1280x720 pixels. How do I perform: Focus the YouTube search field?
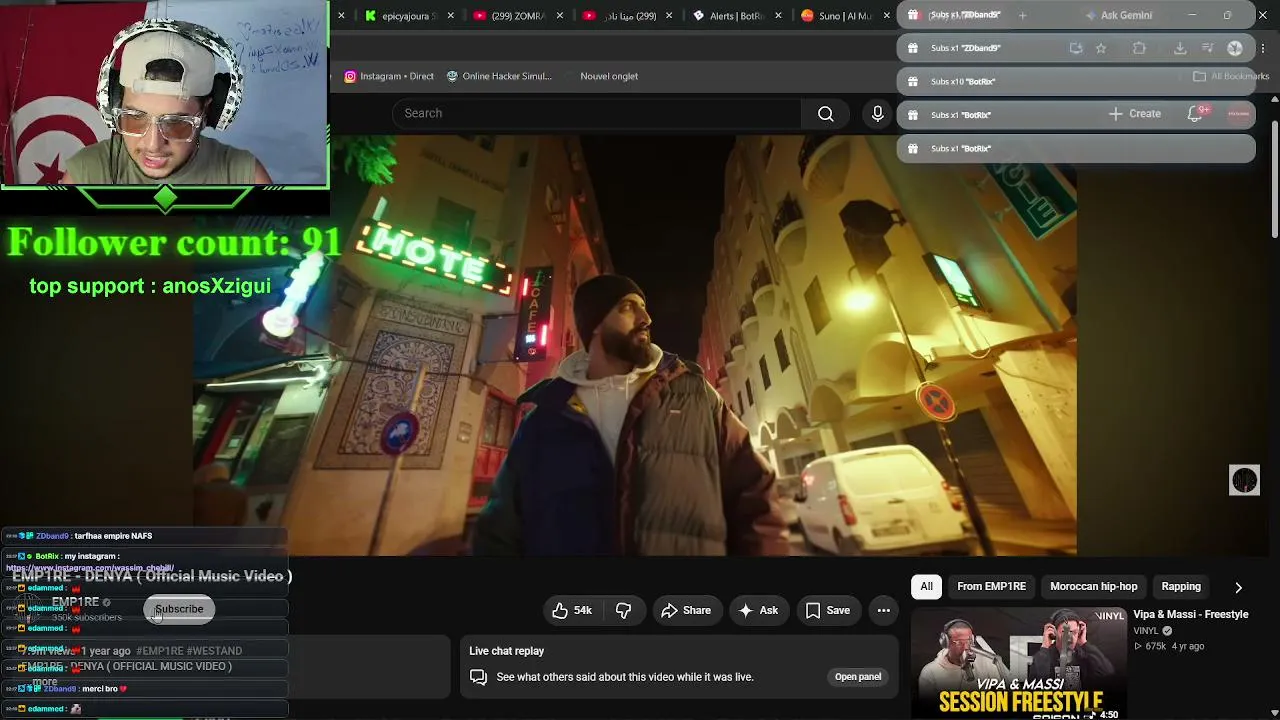coord(597,114)
